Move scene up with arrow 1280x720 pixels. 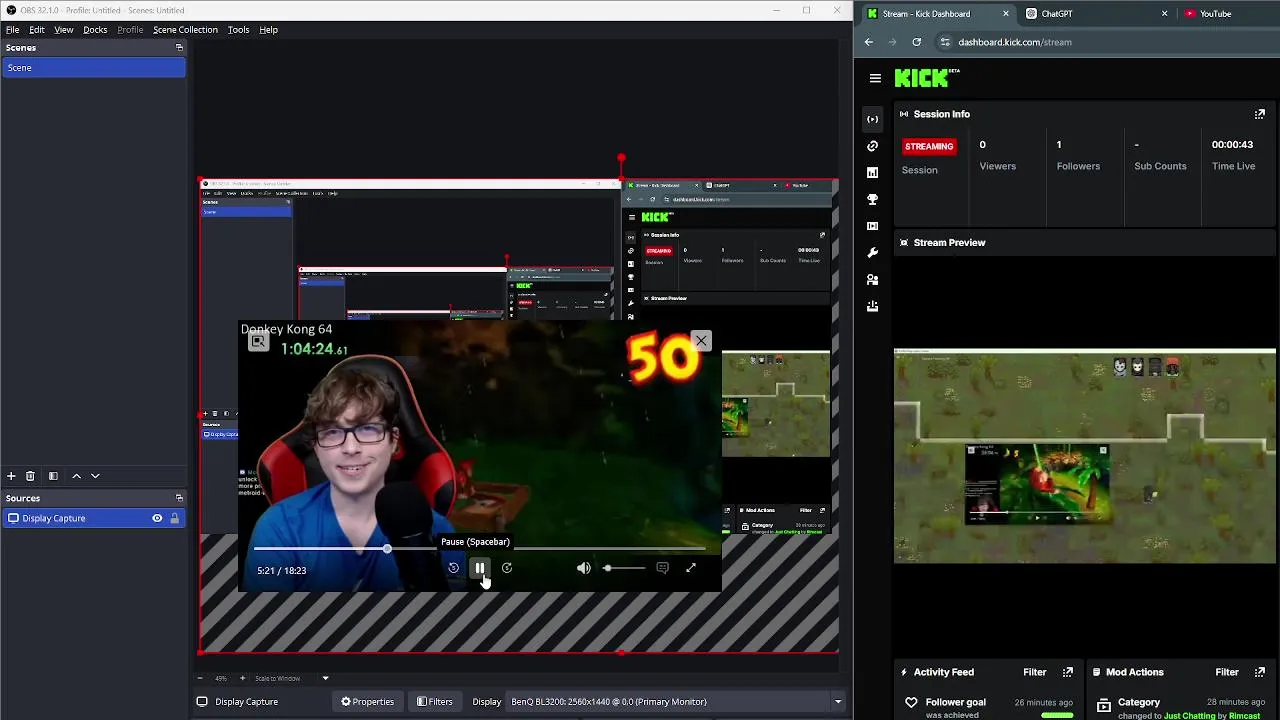click(x=76, y=476)
